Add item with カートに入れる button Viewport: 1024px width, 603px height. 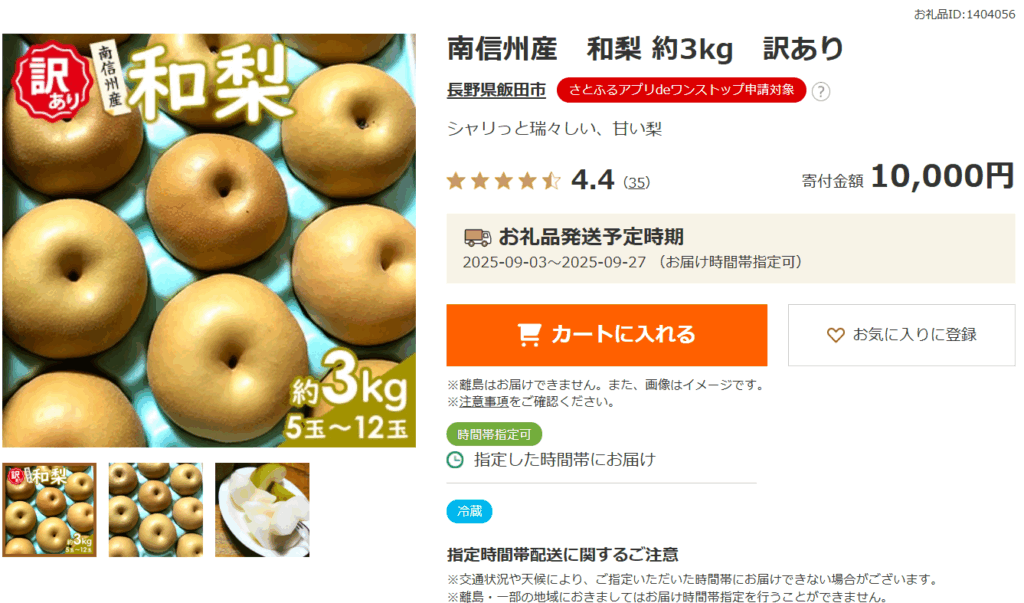pos(607,335)
